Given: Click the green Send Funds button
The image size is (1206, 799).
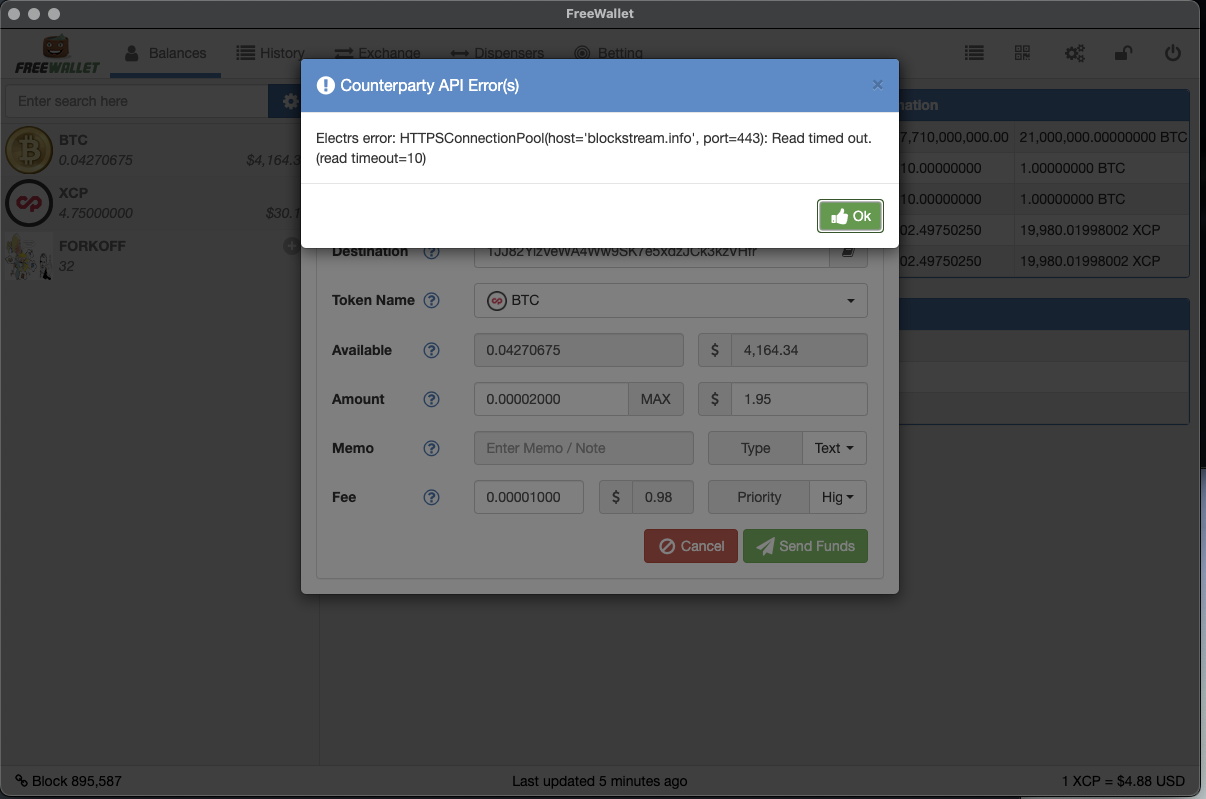Looking at the screenshot, I should pyautogui.click(x=805, y=546).
